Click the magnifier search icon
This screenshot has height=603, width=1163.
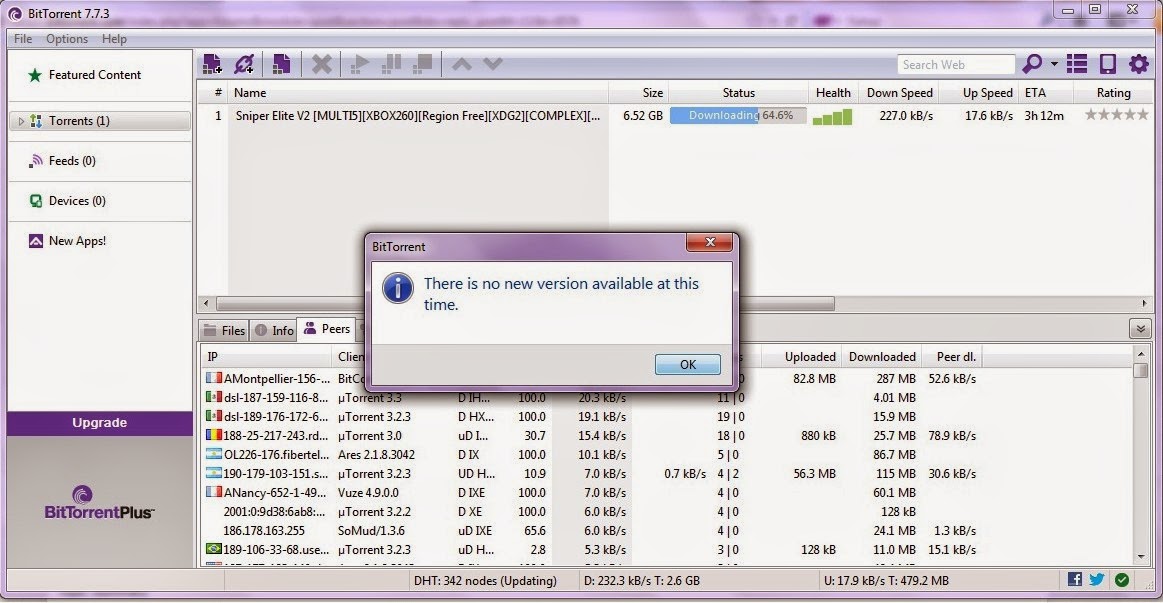coord(1032,64)
